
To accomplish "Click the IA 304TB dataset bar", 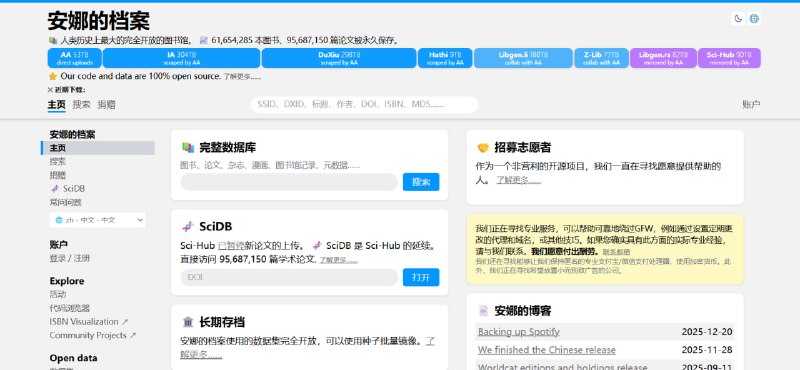I will 182,58.
